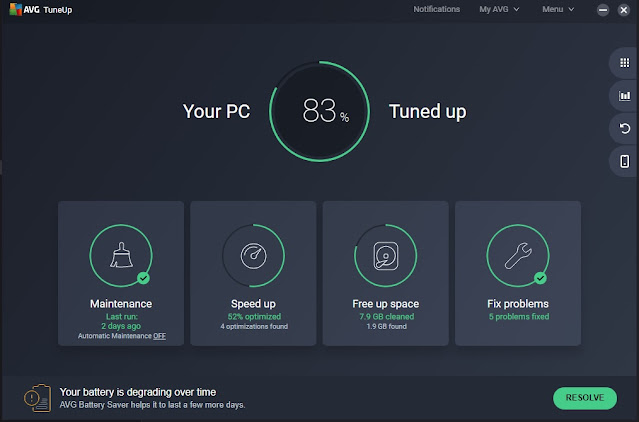Viewport: 639px width, 422px height.
Task: Click the '7.9 GB cleaned' text
Action: (x=386, y=316)
